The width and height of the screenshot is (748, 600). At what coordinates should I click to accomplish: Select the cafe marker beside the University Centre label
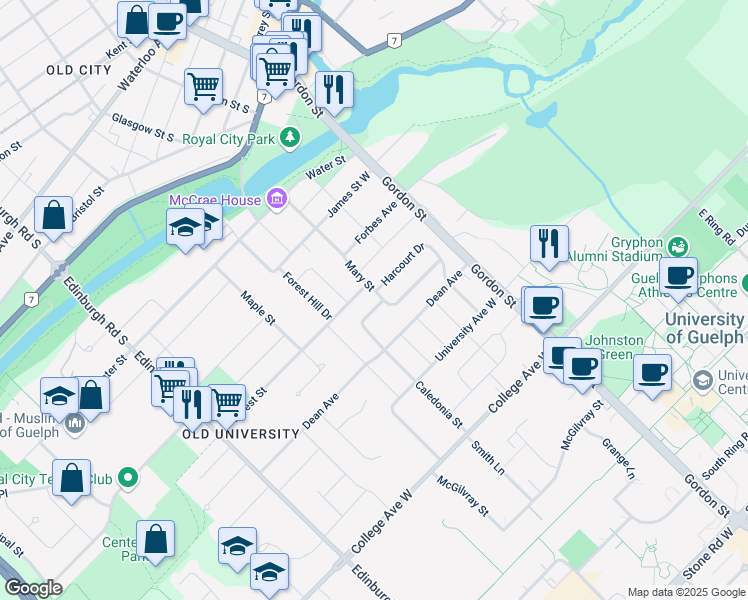[x=652, y=374]
